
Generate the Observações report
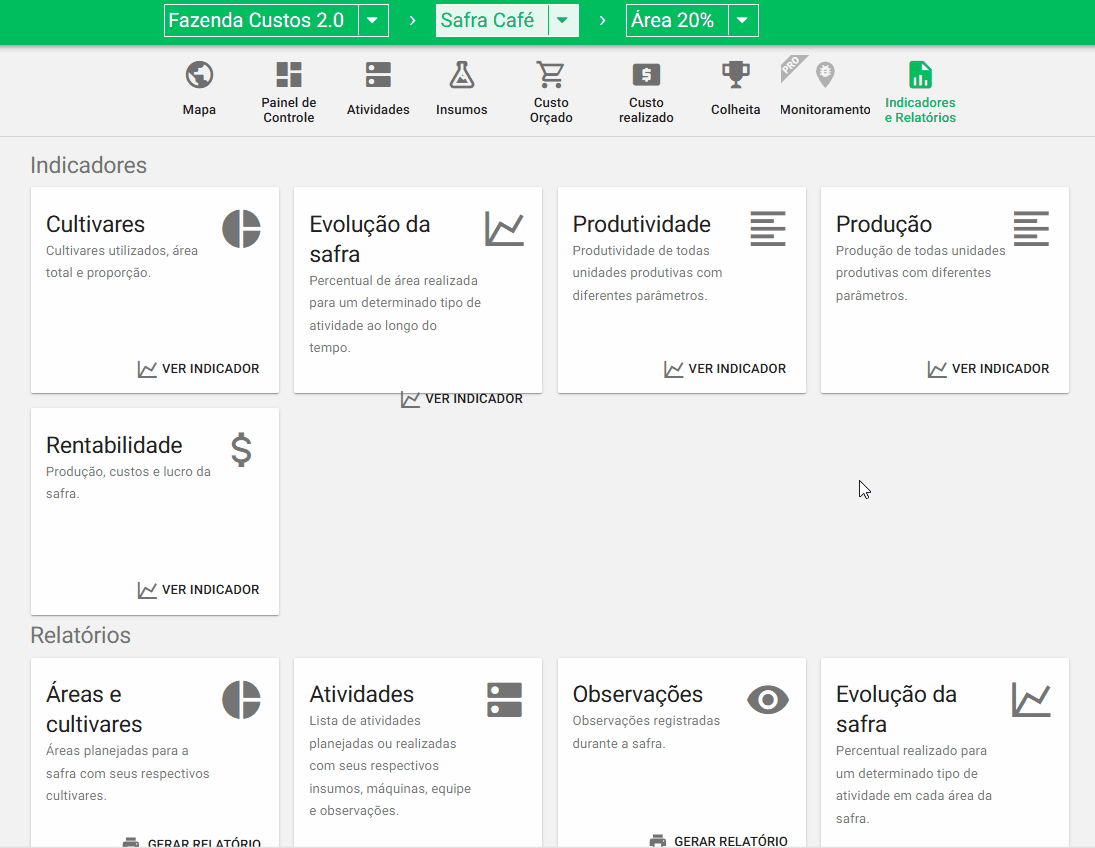[x=719, y=841]
